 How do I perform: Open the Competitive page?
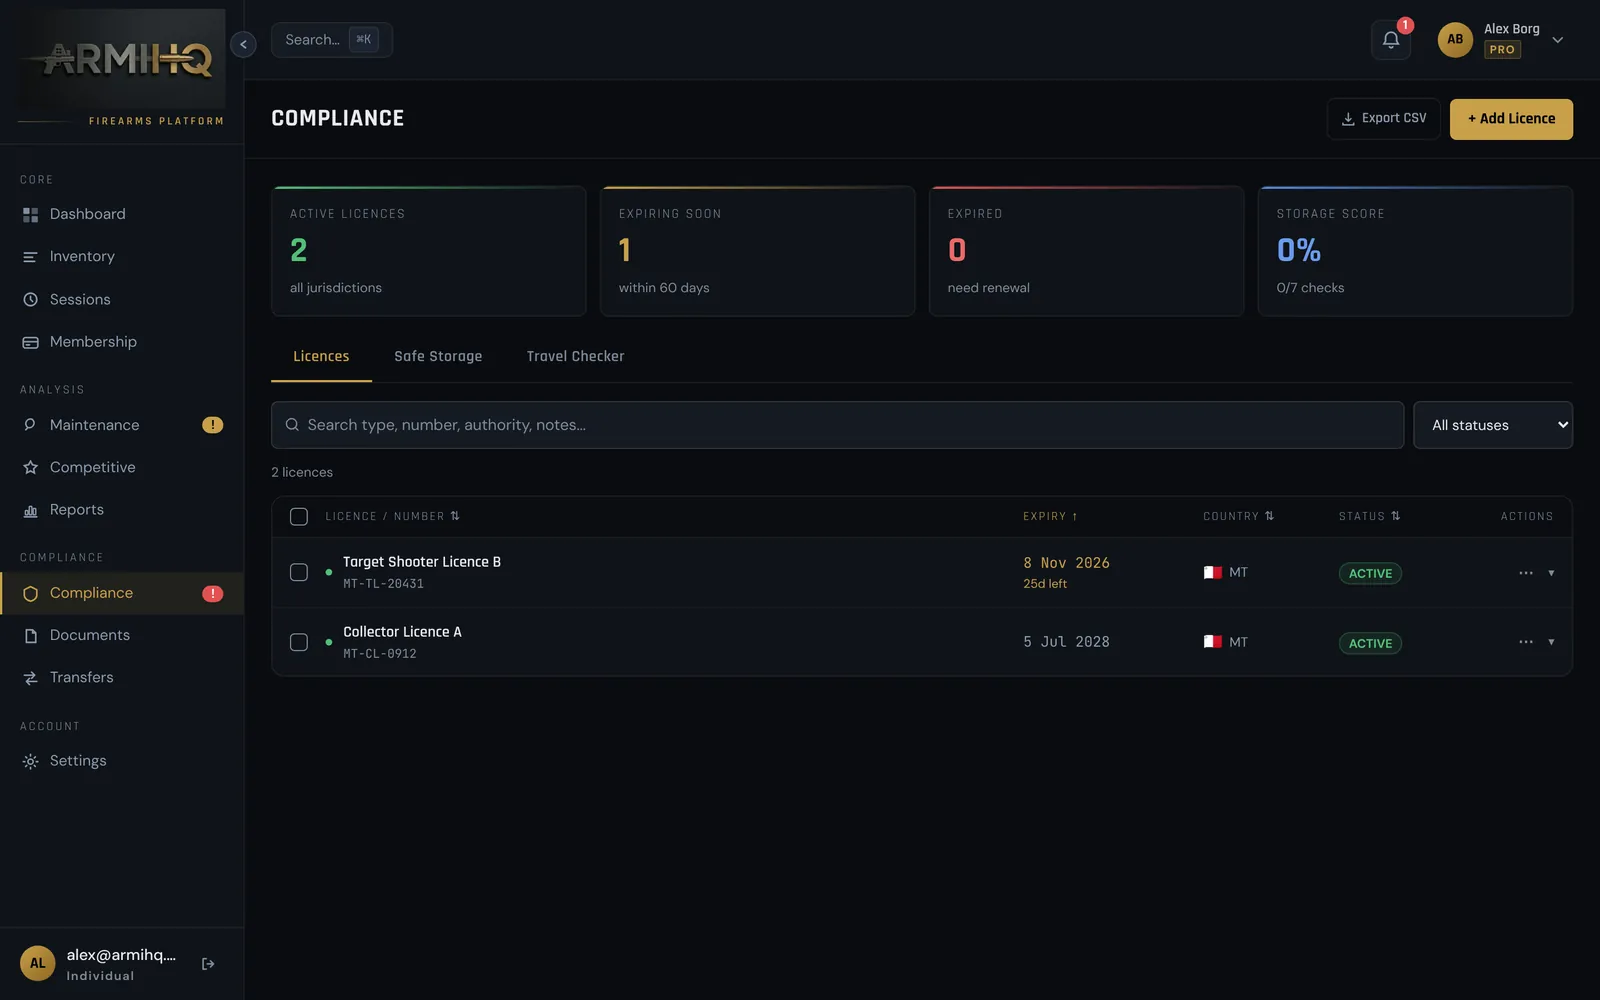point(121,467)
